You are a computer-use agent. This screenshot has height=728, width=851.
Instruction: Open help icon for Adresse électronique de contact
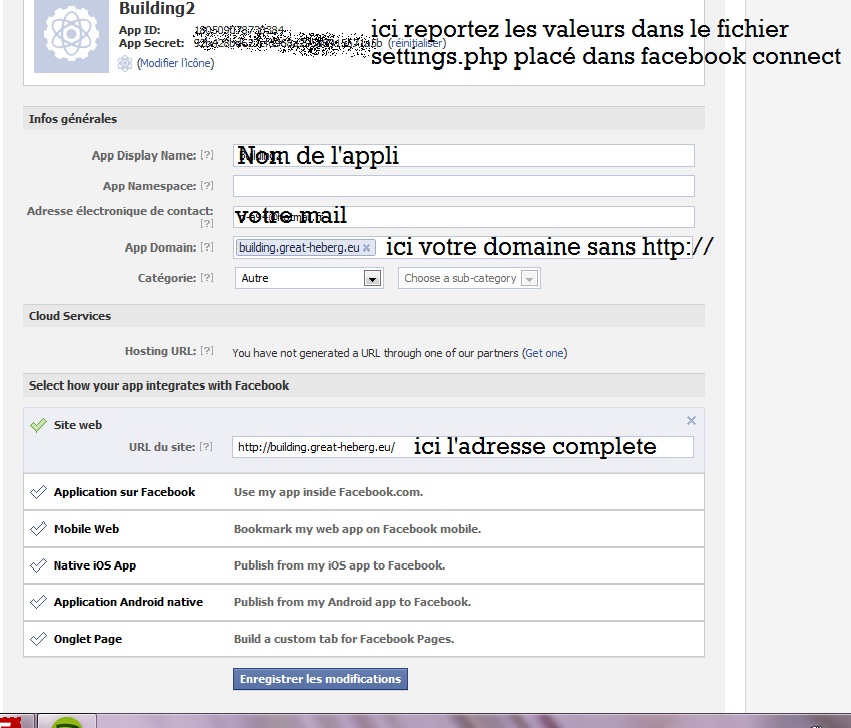point(207,223)
